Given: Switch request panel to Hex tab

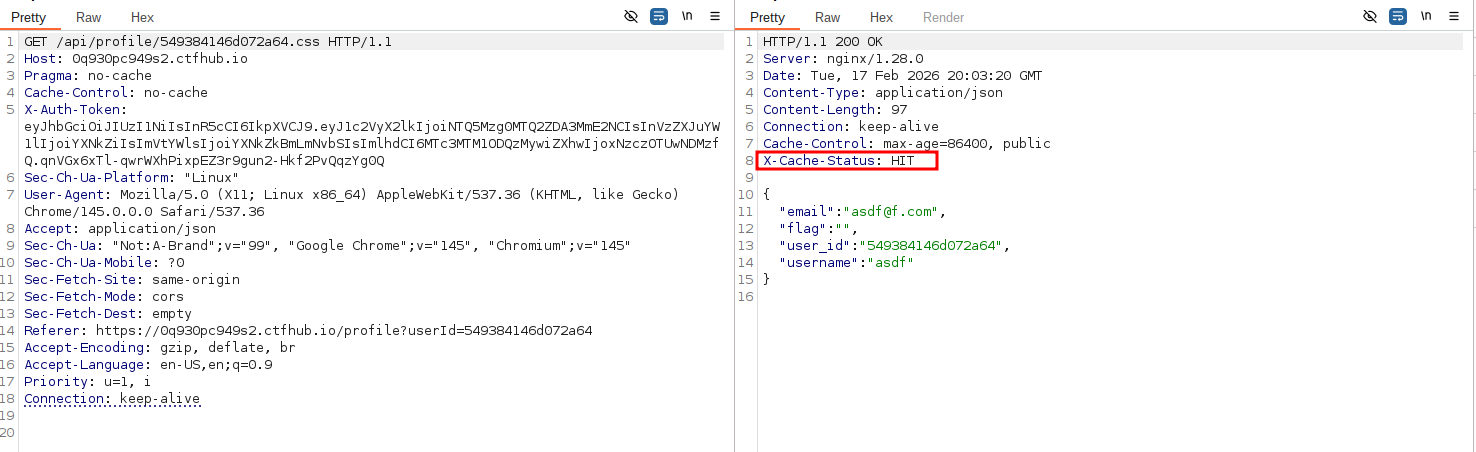Looking at the screenshot, I should coord(142,18).
